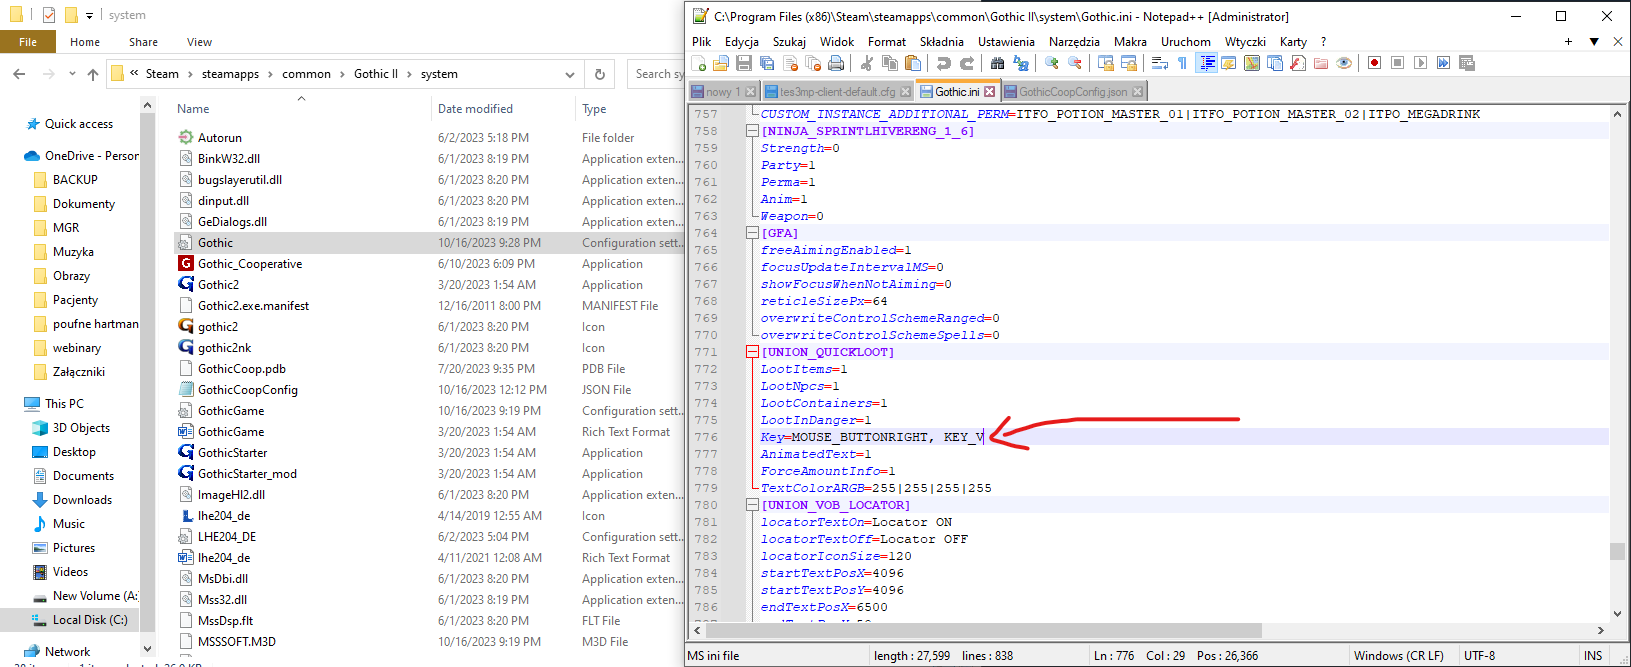
Task: Select the GothicCoopConfig JSON file
Action: [248, 390]
